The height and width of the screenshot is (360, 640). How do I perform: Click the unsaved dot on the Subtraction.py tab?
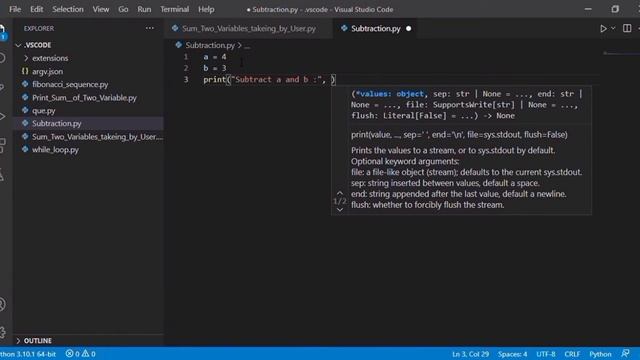(409, 29)
